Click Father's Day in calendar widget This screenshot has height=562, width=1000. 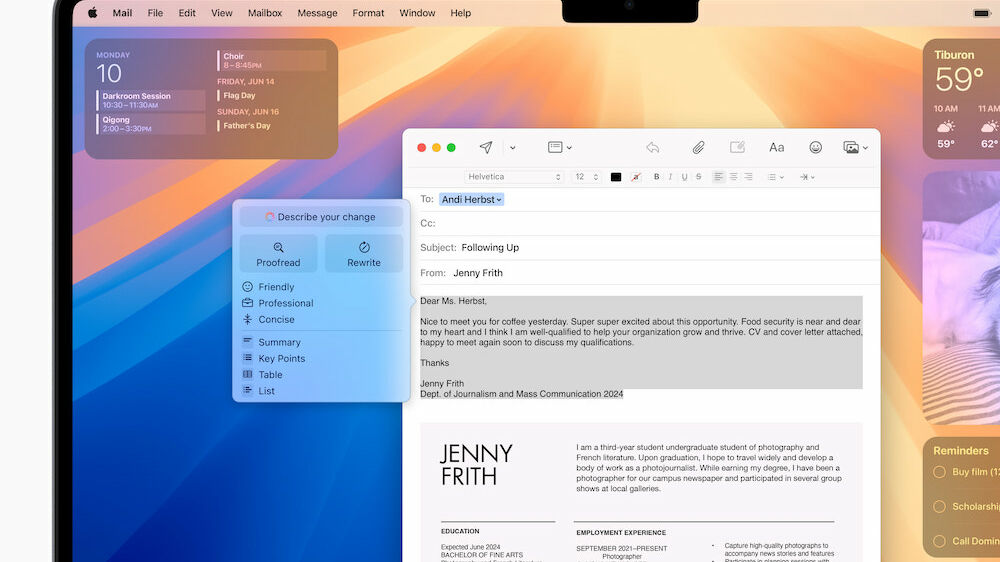(246, 126)
